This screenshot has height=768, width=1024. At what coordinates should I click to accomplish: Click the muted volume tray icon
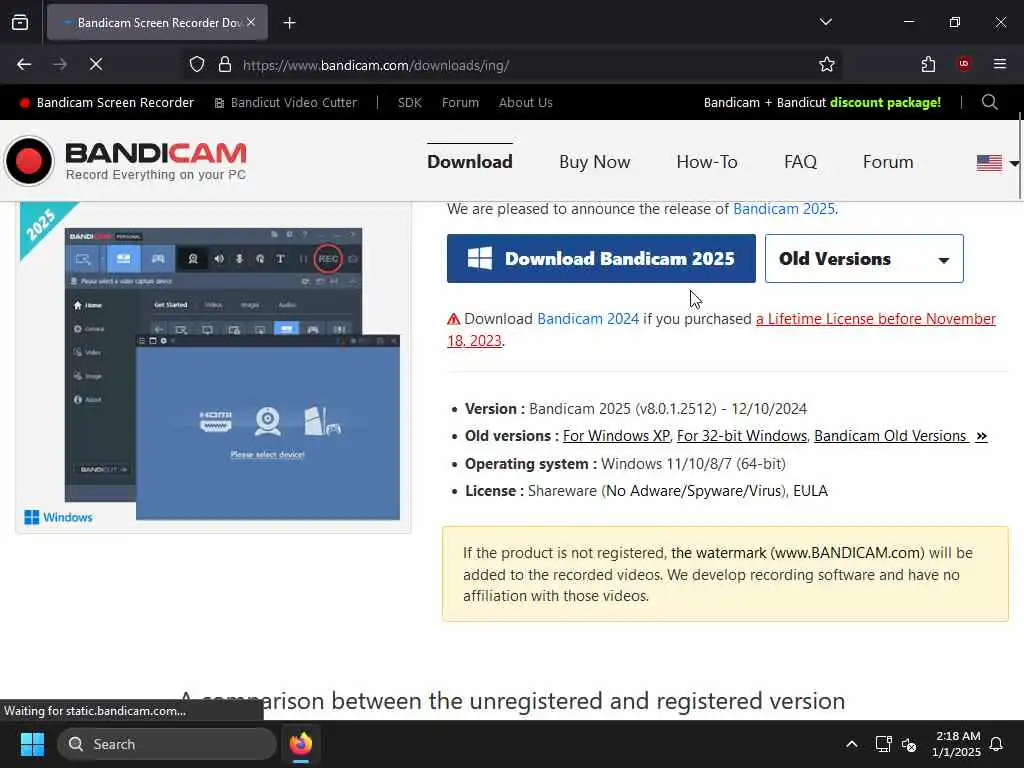908,744
